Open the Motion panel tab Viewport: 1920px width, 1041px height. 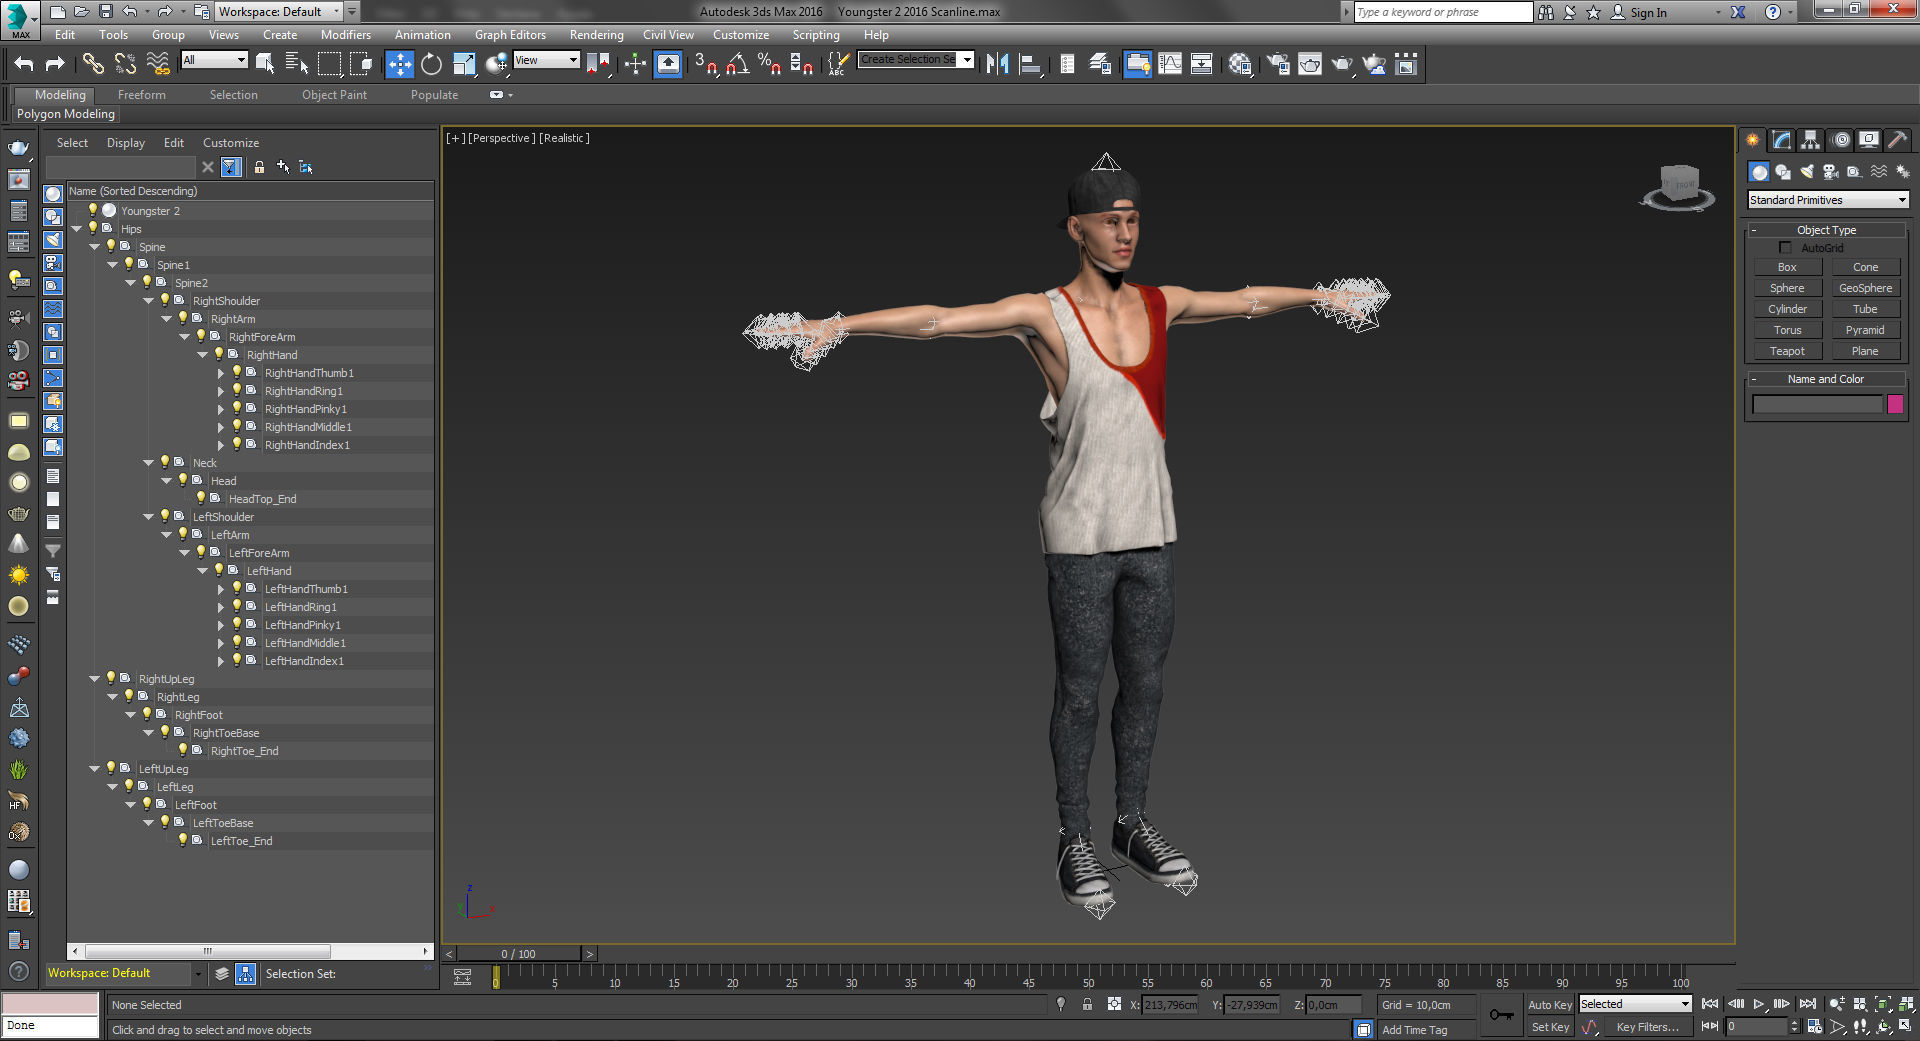point(1840,140)
